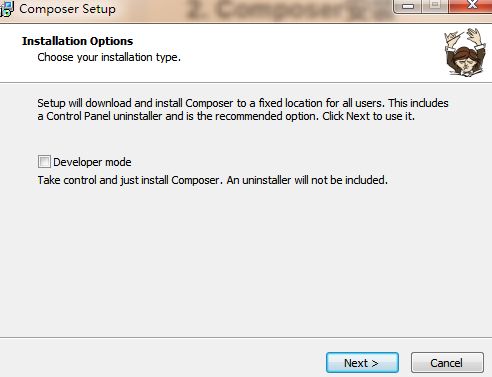Minimize the Composer Setup window
The image size is (492, 377).
[x=408, y=6]
